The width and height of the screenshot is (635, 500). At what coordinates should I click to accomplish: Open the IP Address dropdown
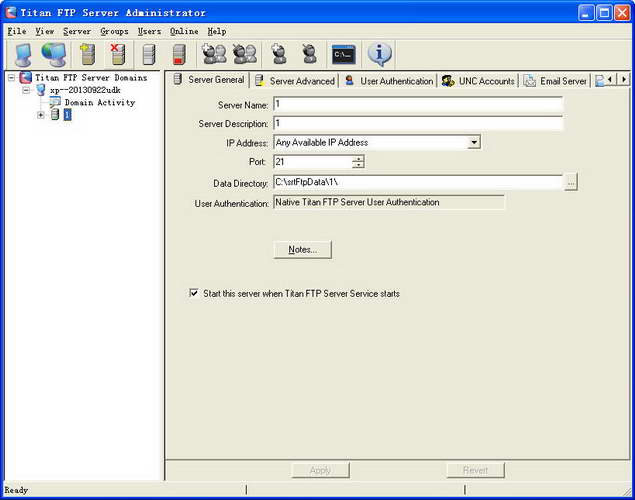pos(474,143)
